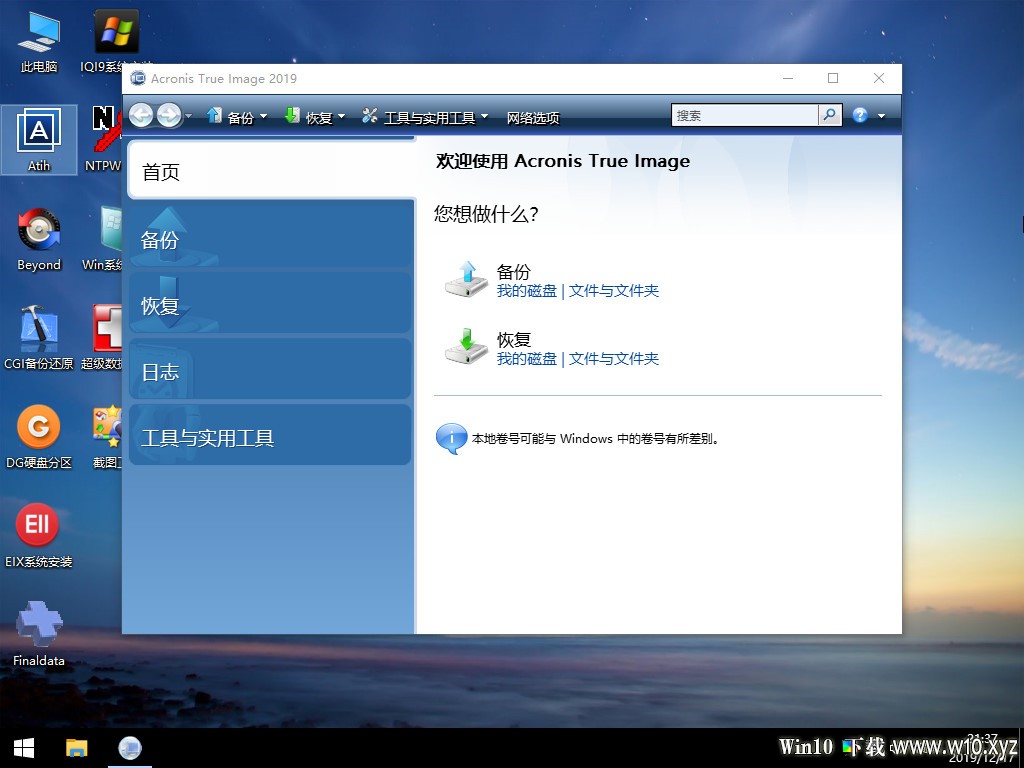Select the DG硬盘分区 desktop icon
Image resolution: width=1024 pixels, height=768 pixels.
(x=39, y=438)
